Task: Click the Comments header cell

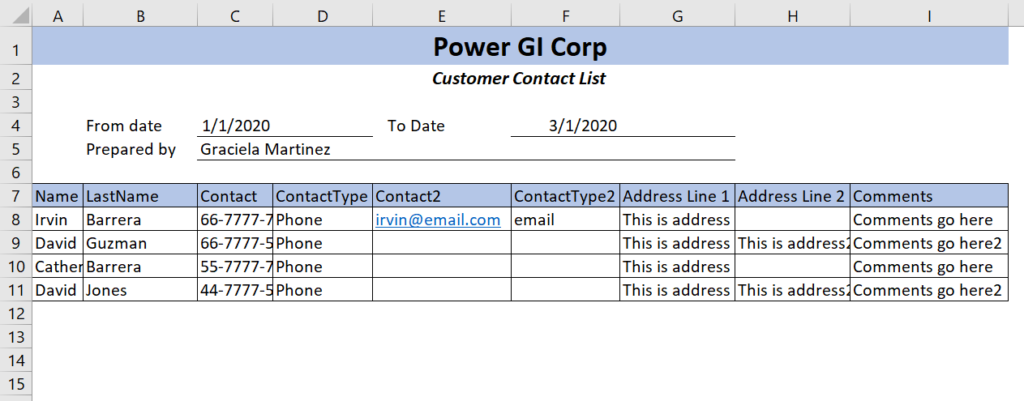Action: point(929,196)
